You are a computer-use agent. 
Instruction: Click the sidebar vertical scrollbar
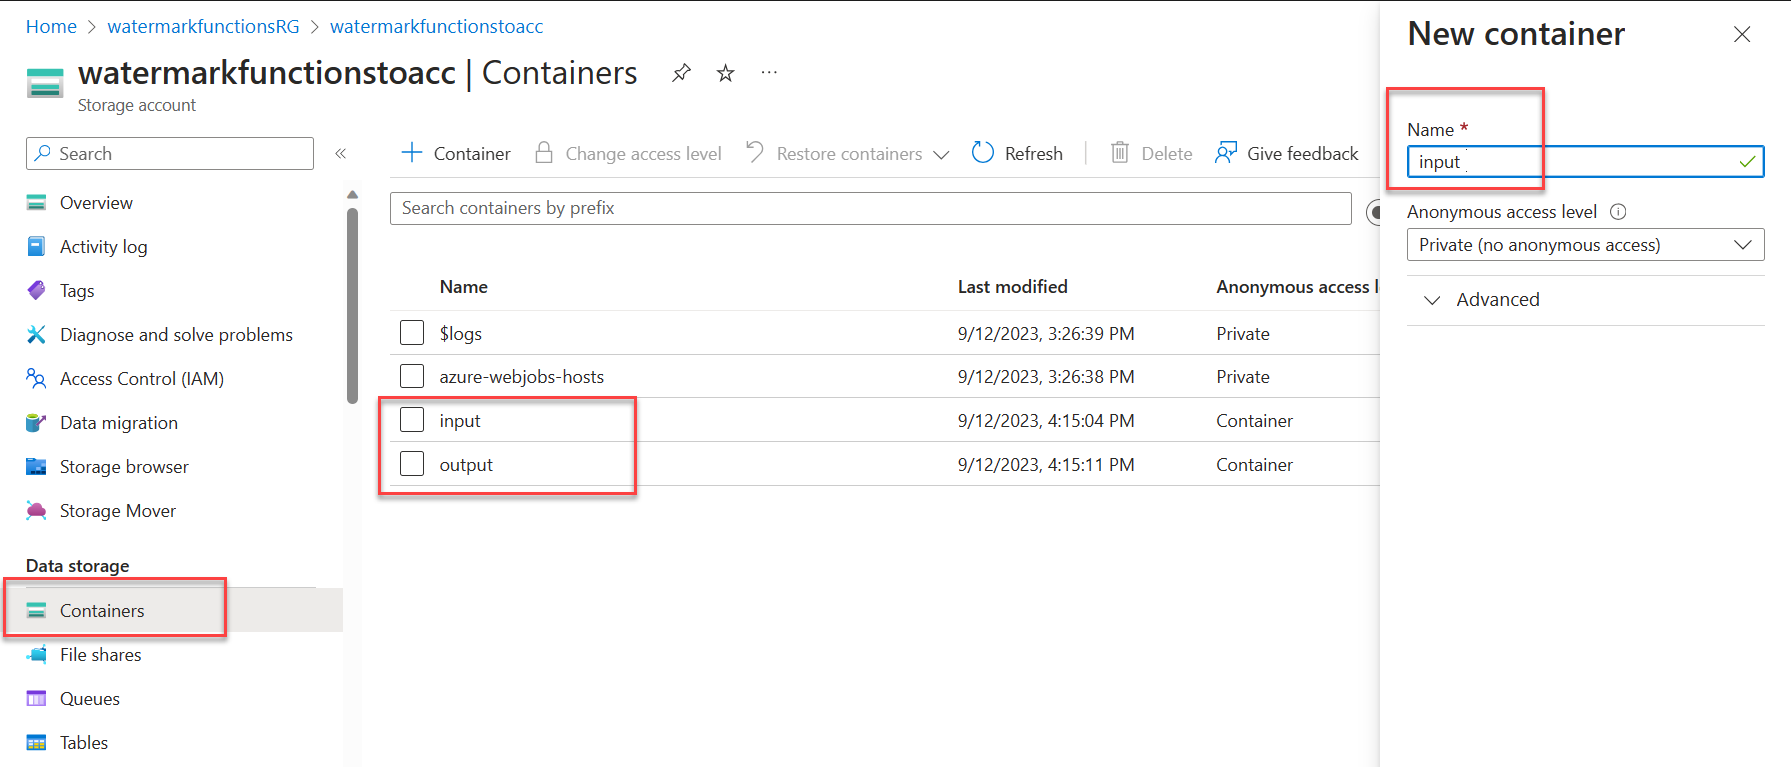(352, 305)
